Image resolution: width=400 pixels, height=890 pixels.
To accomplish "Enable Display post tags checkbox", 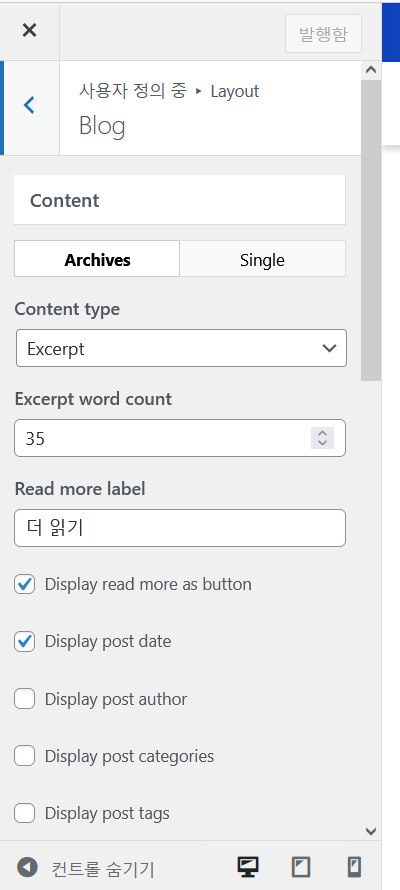I will pos(24,813).
